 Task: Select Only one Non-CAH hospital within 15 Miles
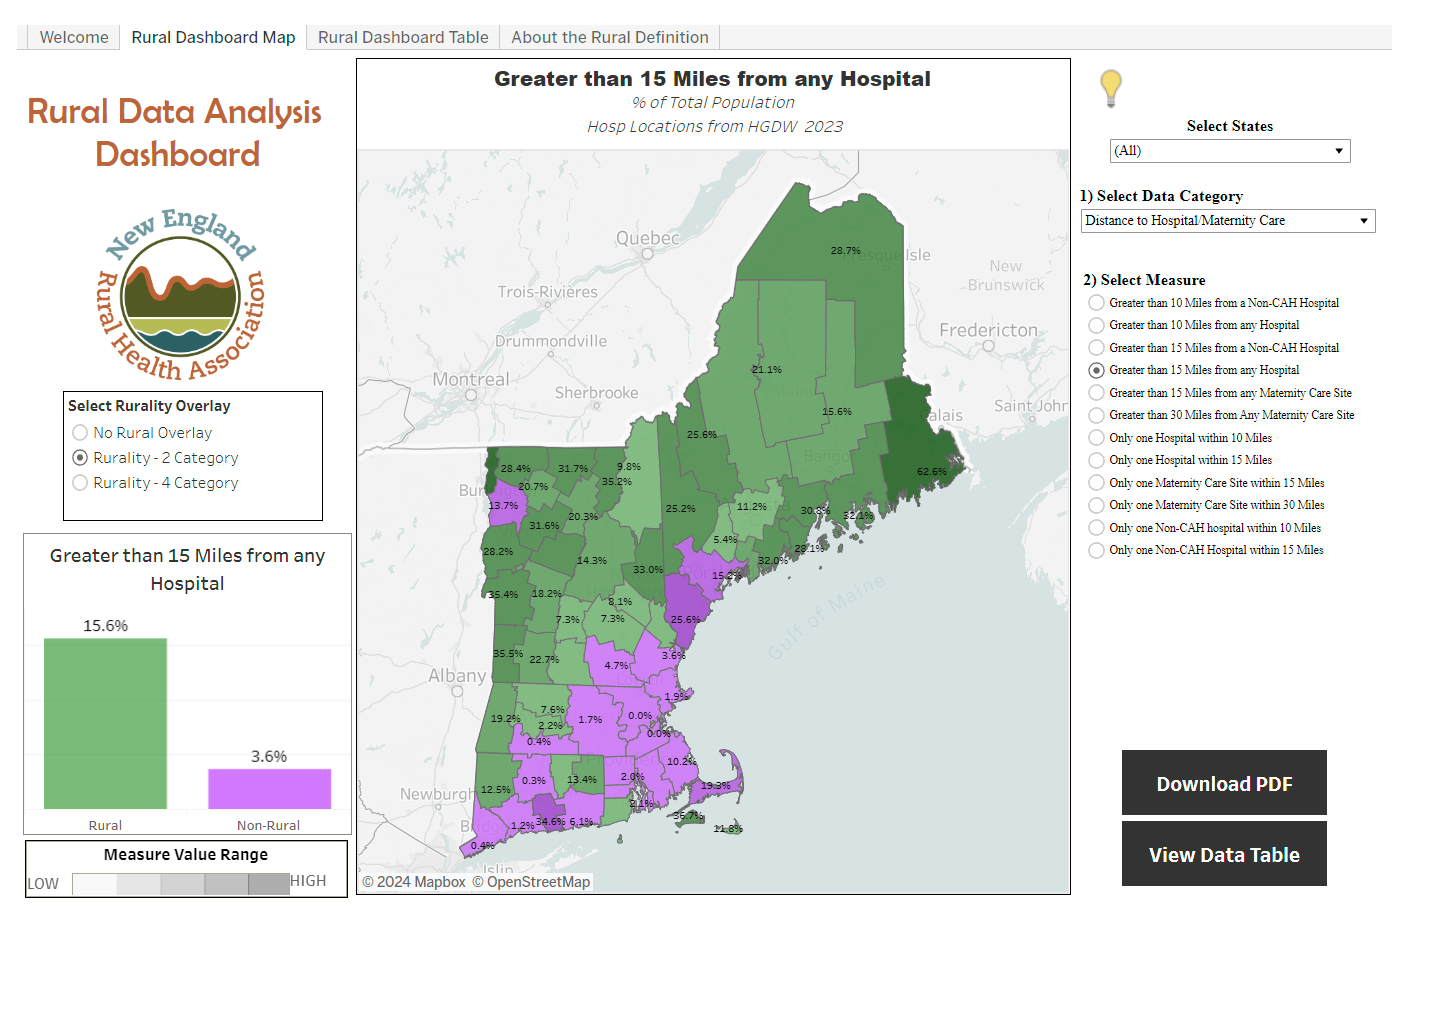pyautogui.click(x=1096, y=549)
